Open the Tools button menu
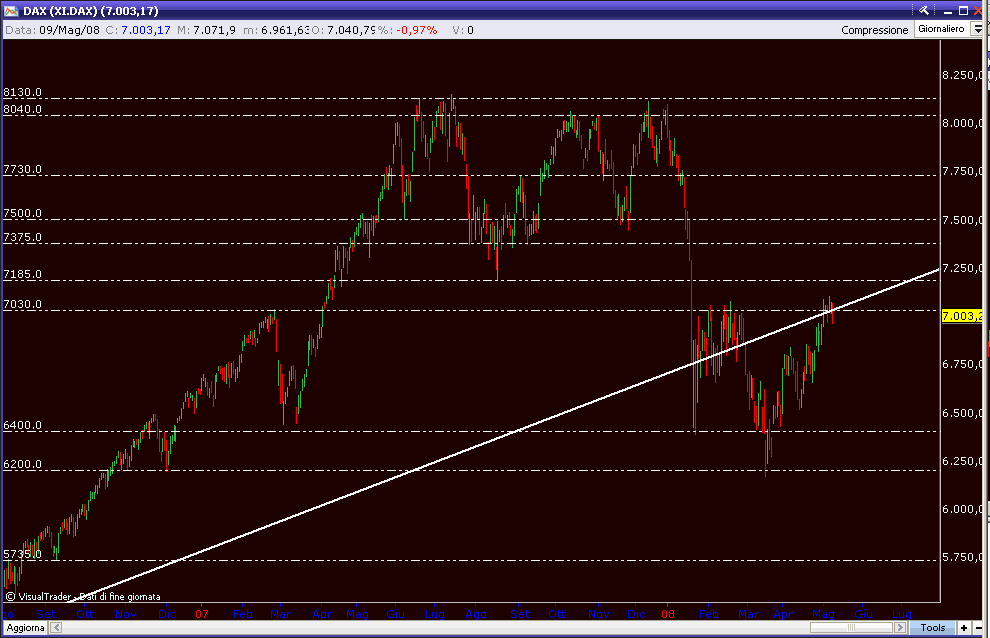This screenshot has height=638, width=990. point(932,627)
